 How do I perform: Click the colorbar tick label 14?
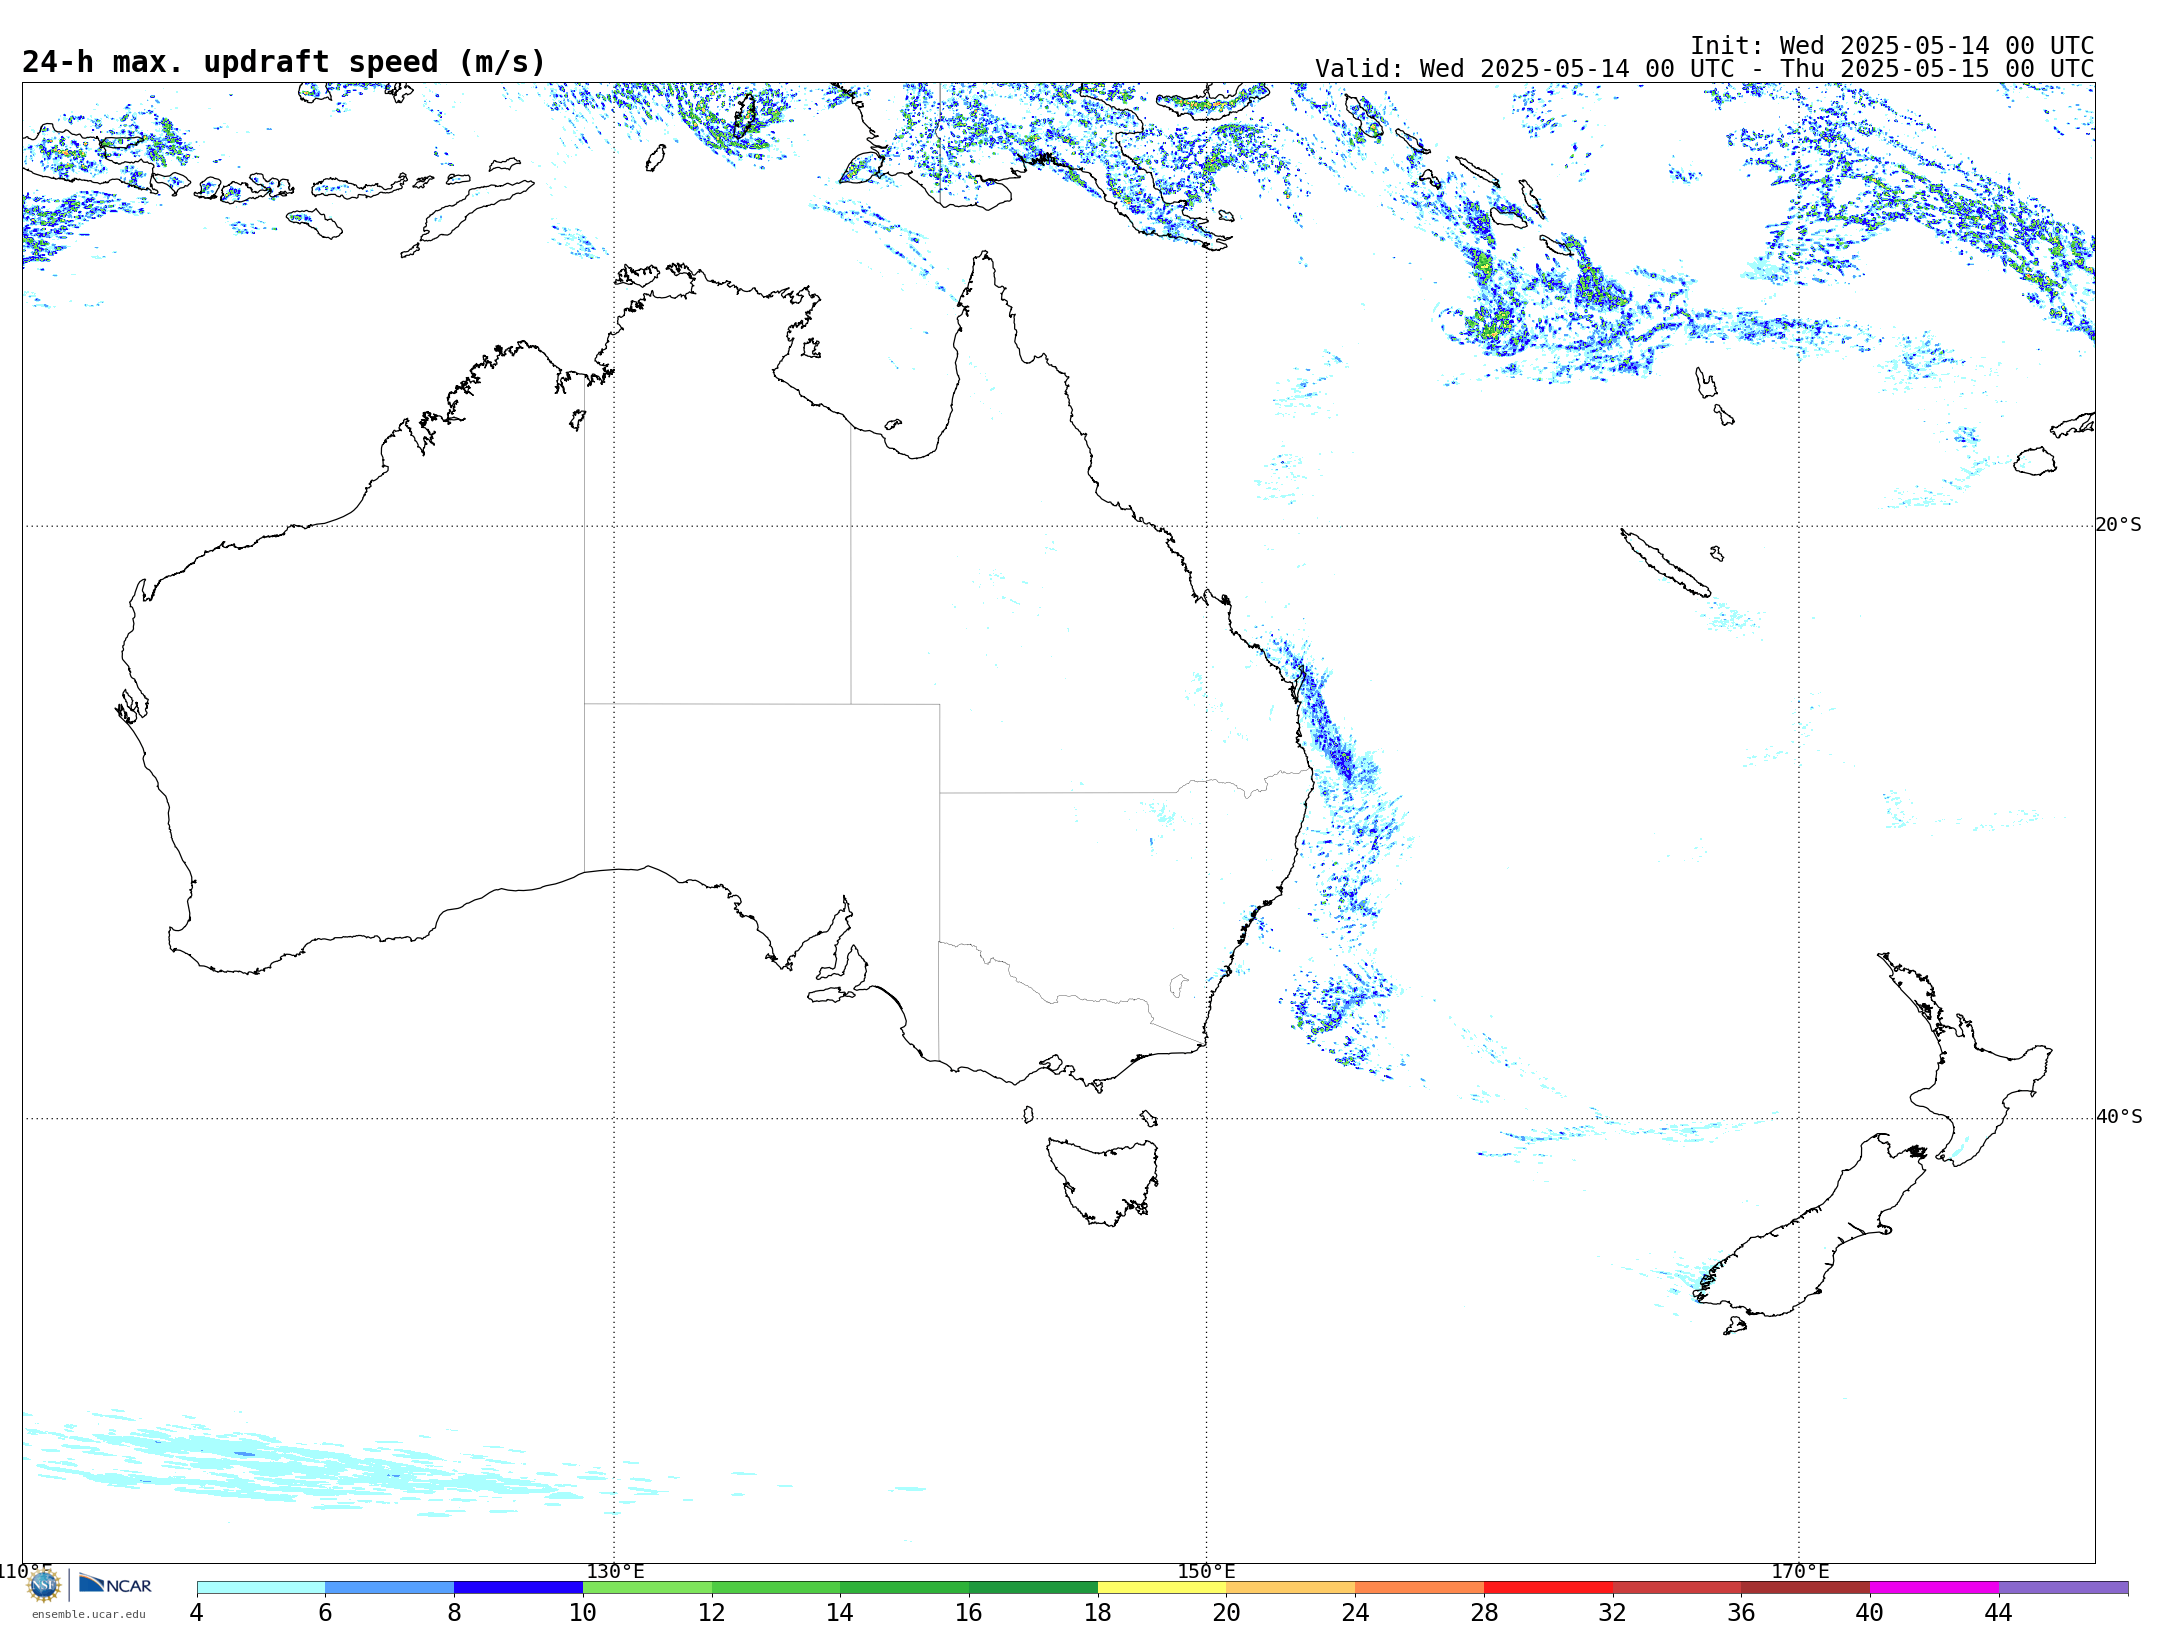click(x=840, y=1612)
